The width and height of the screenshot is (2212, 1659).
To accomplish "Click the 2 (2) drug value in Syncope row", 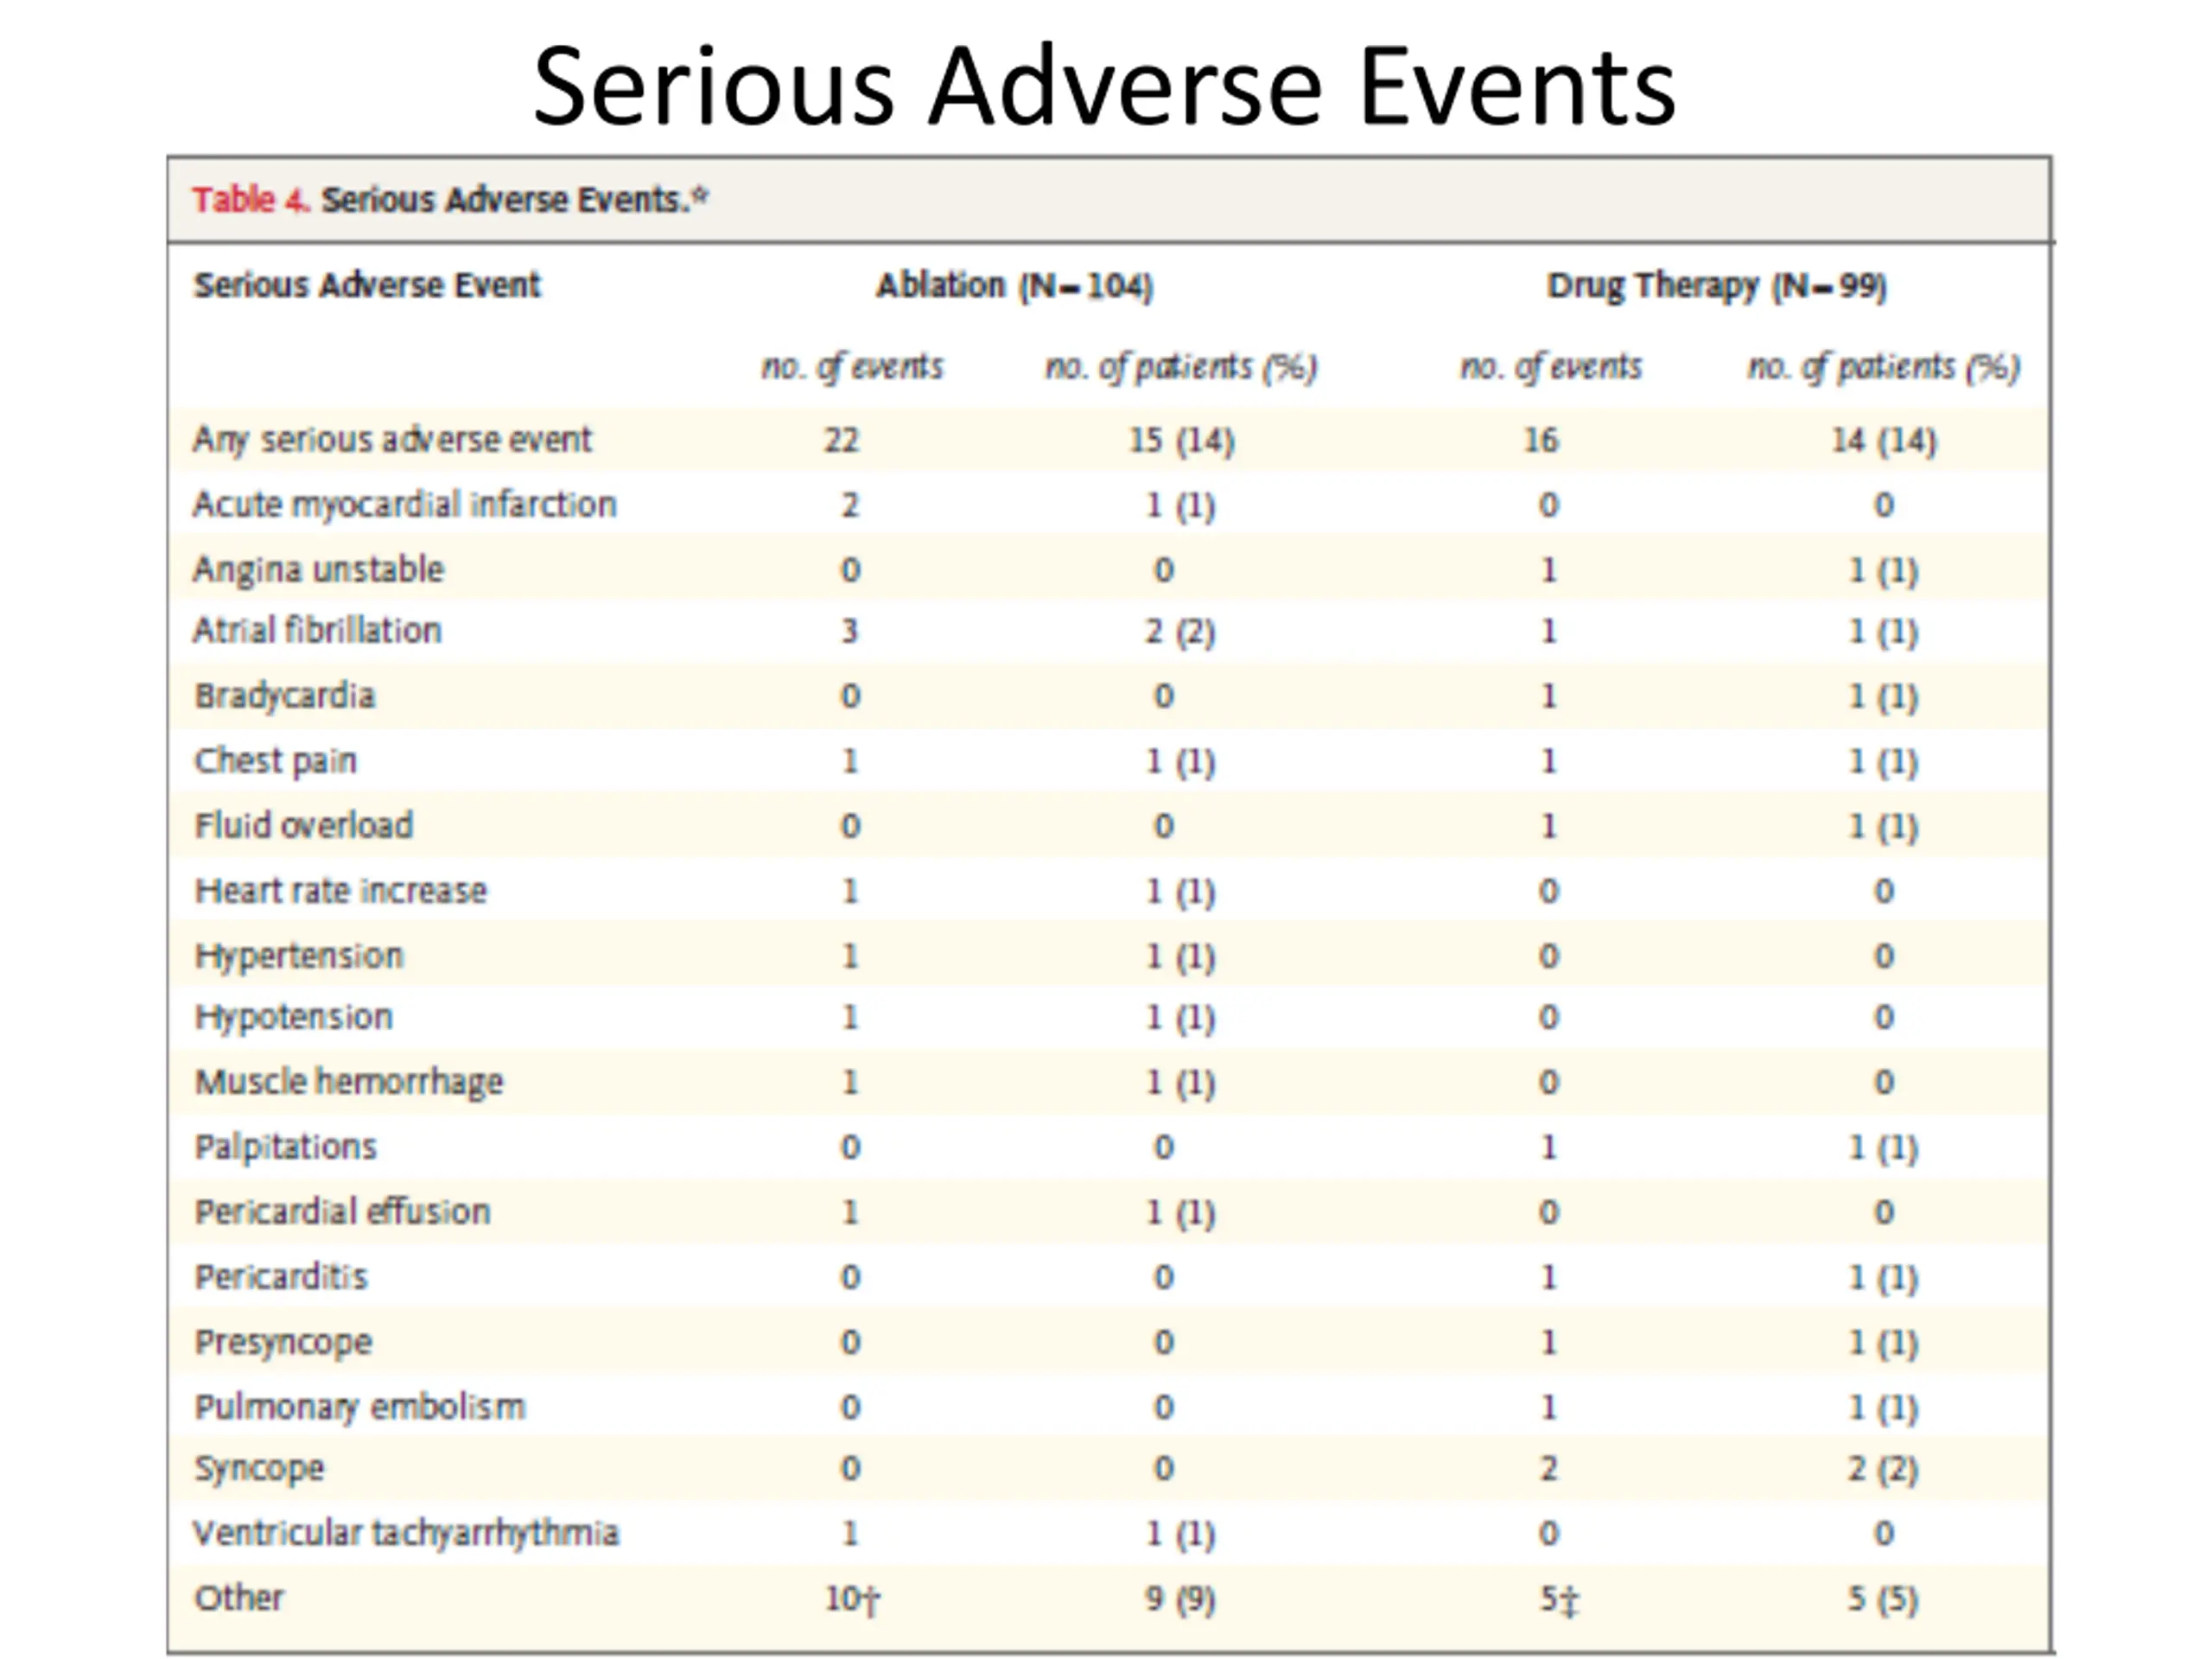I will point(1883,1469).
